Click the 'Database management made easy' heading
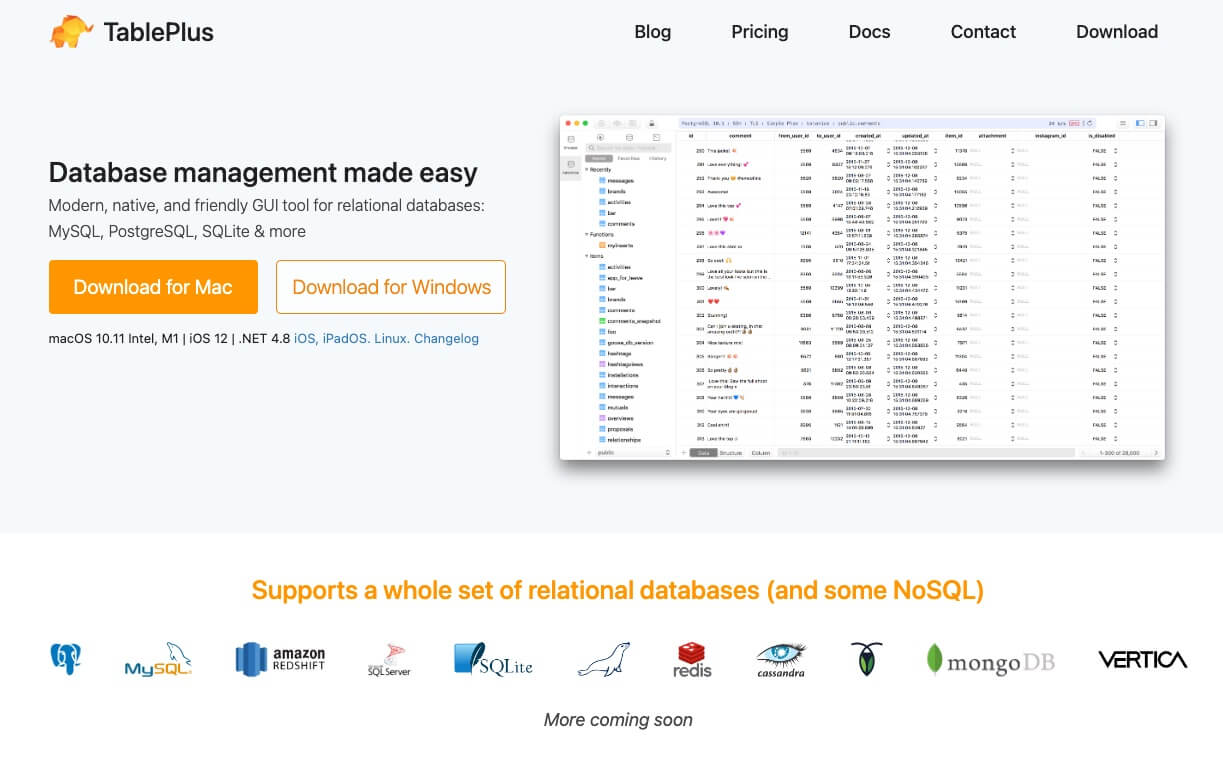The width and height of the screenshot is (1223, 775). (x=263, y=172)
